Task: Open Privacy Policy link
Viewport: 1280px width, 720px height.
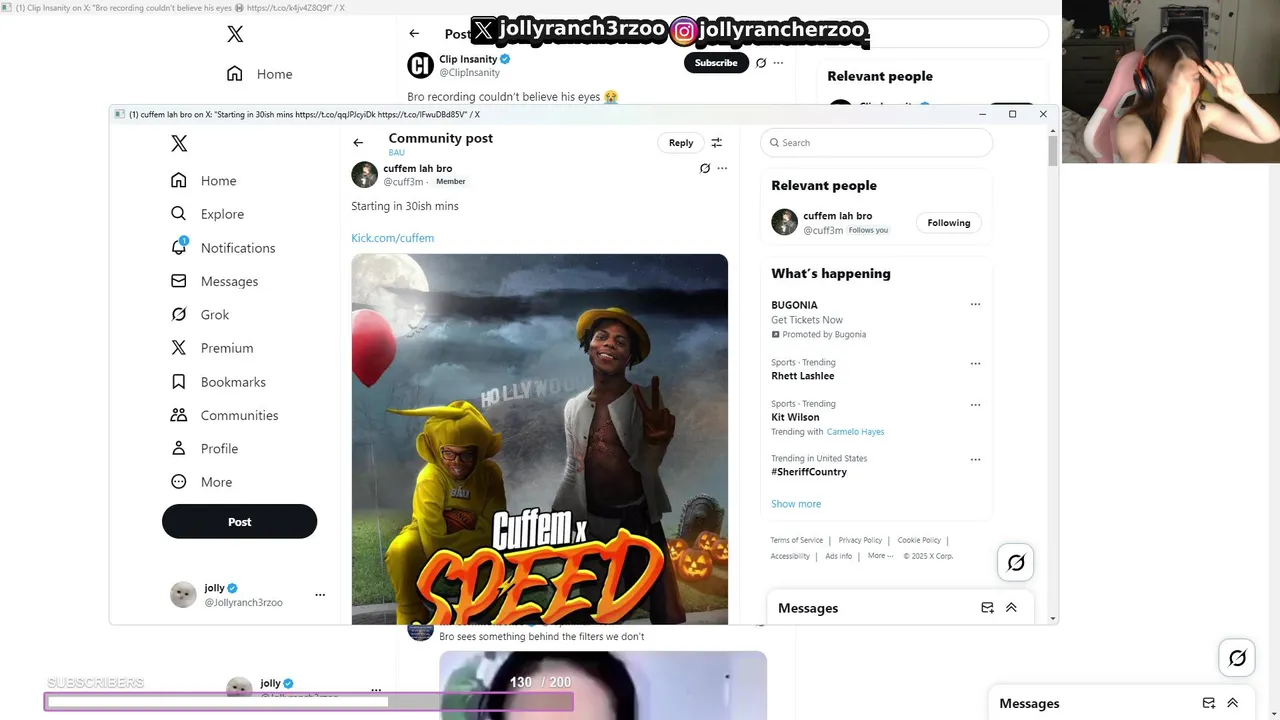Action: (860, 540)
